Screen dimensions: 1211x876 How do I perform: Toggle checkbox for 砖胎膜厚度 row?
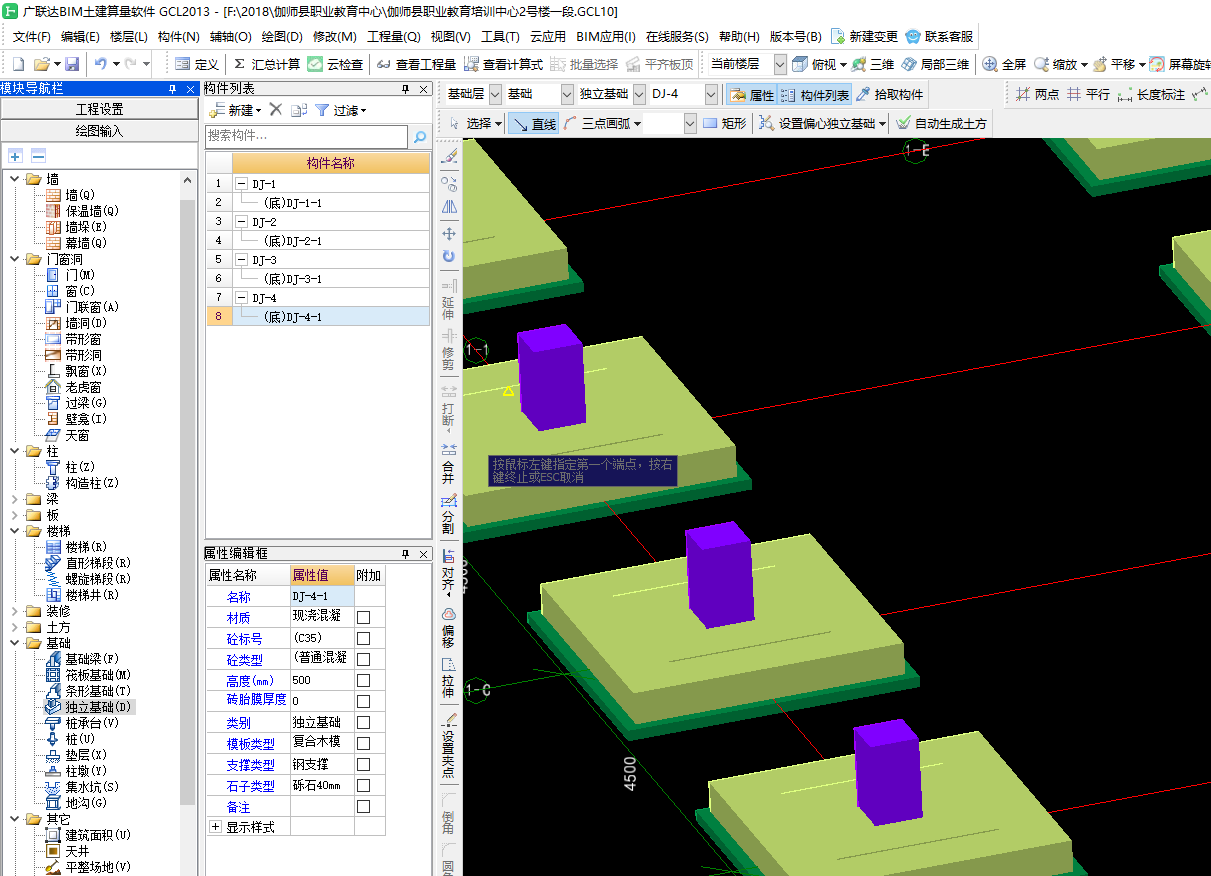tap(364, 702)
